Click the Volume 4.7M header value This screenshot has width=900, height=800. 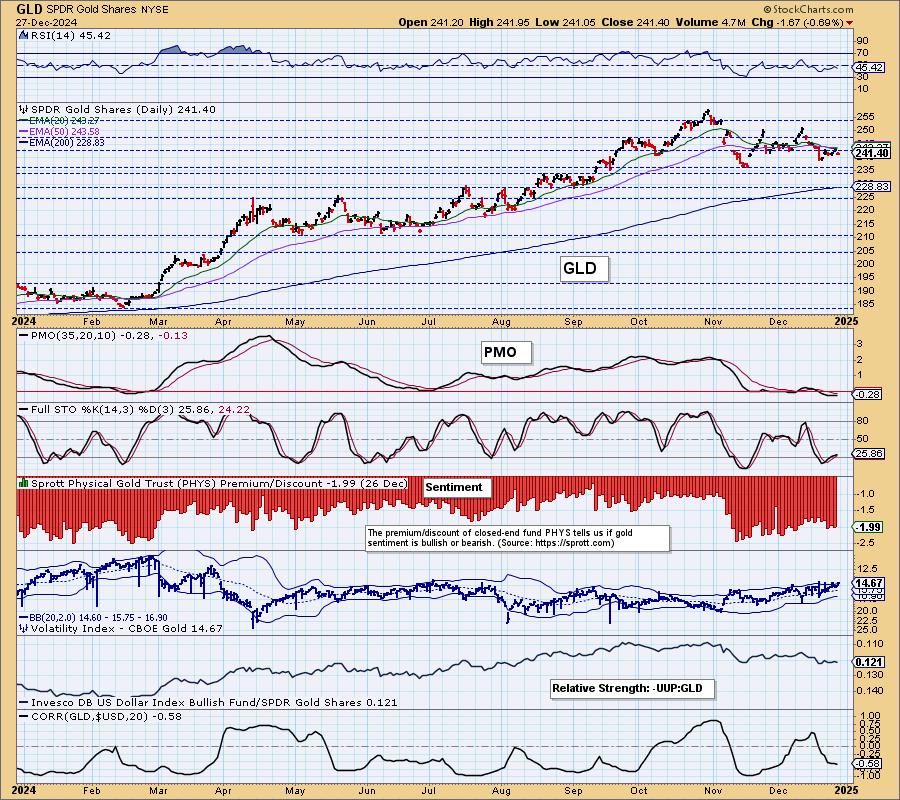tap(710, 22)
